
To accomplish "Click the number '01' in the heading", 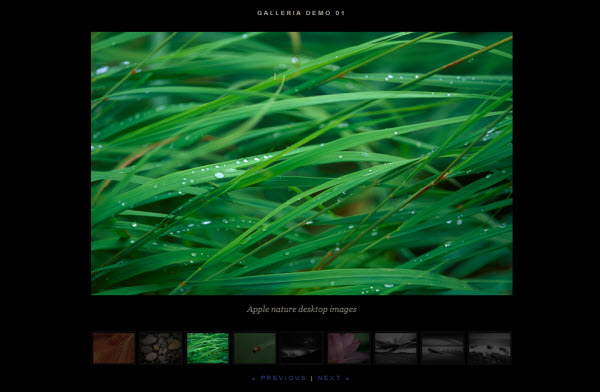I will [x=340, y=13].
